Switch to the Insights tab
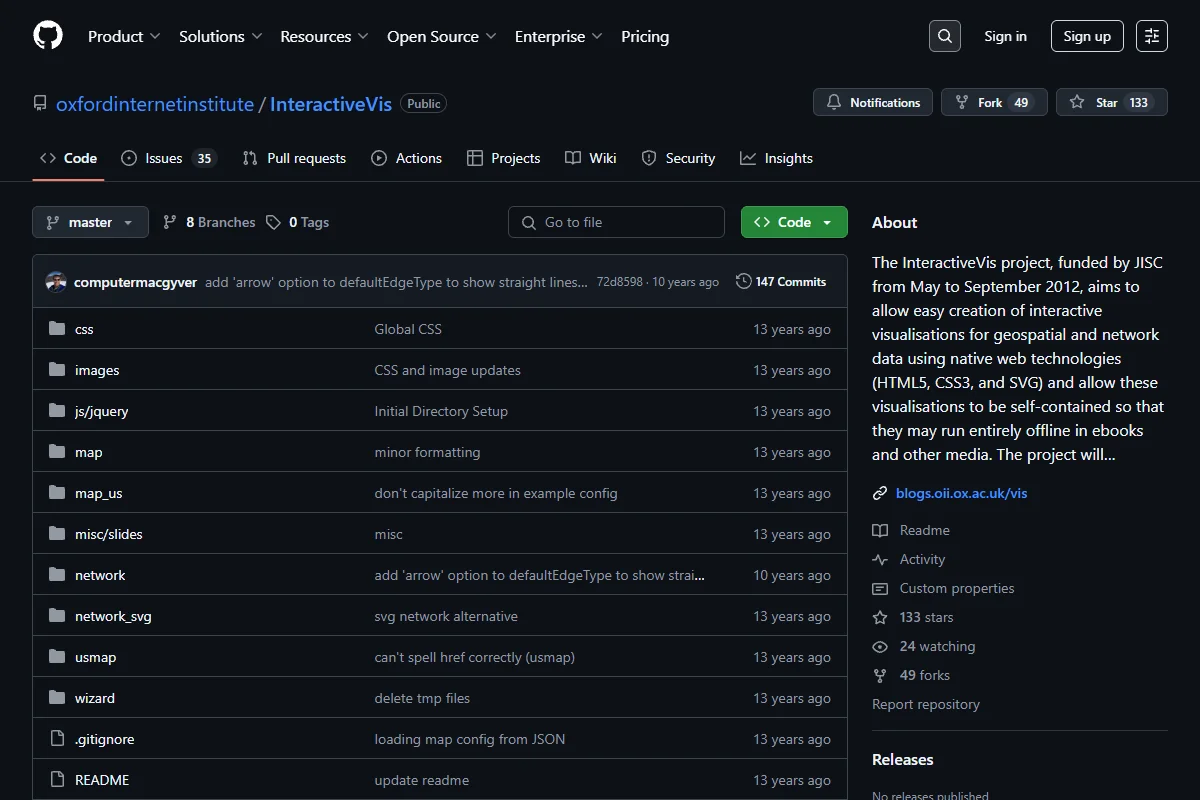Screen dimensions: 1200x800 (776, 158)
